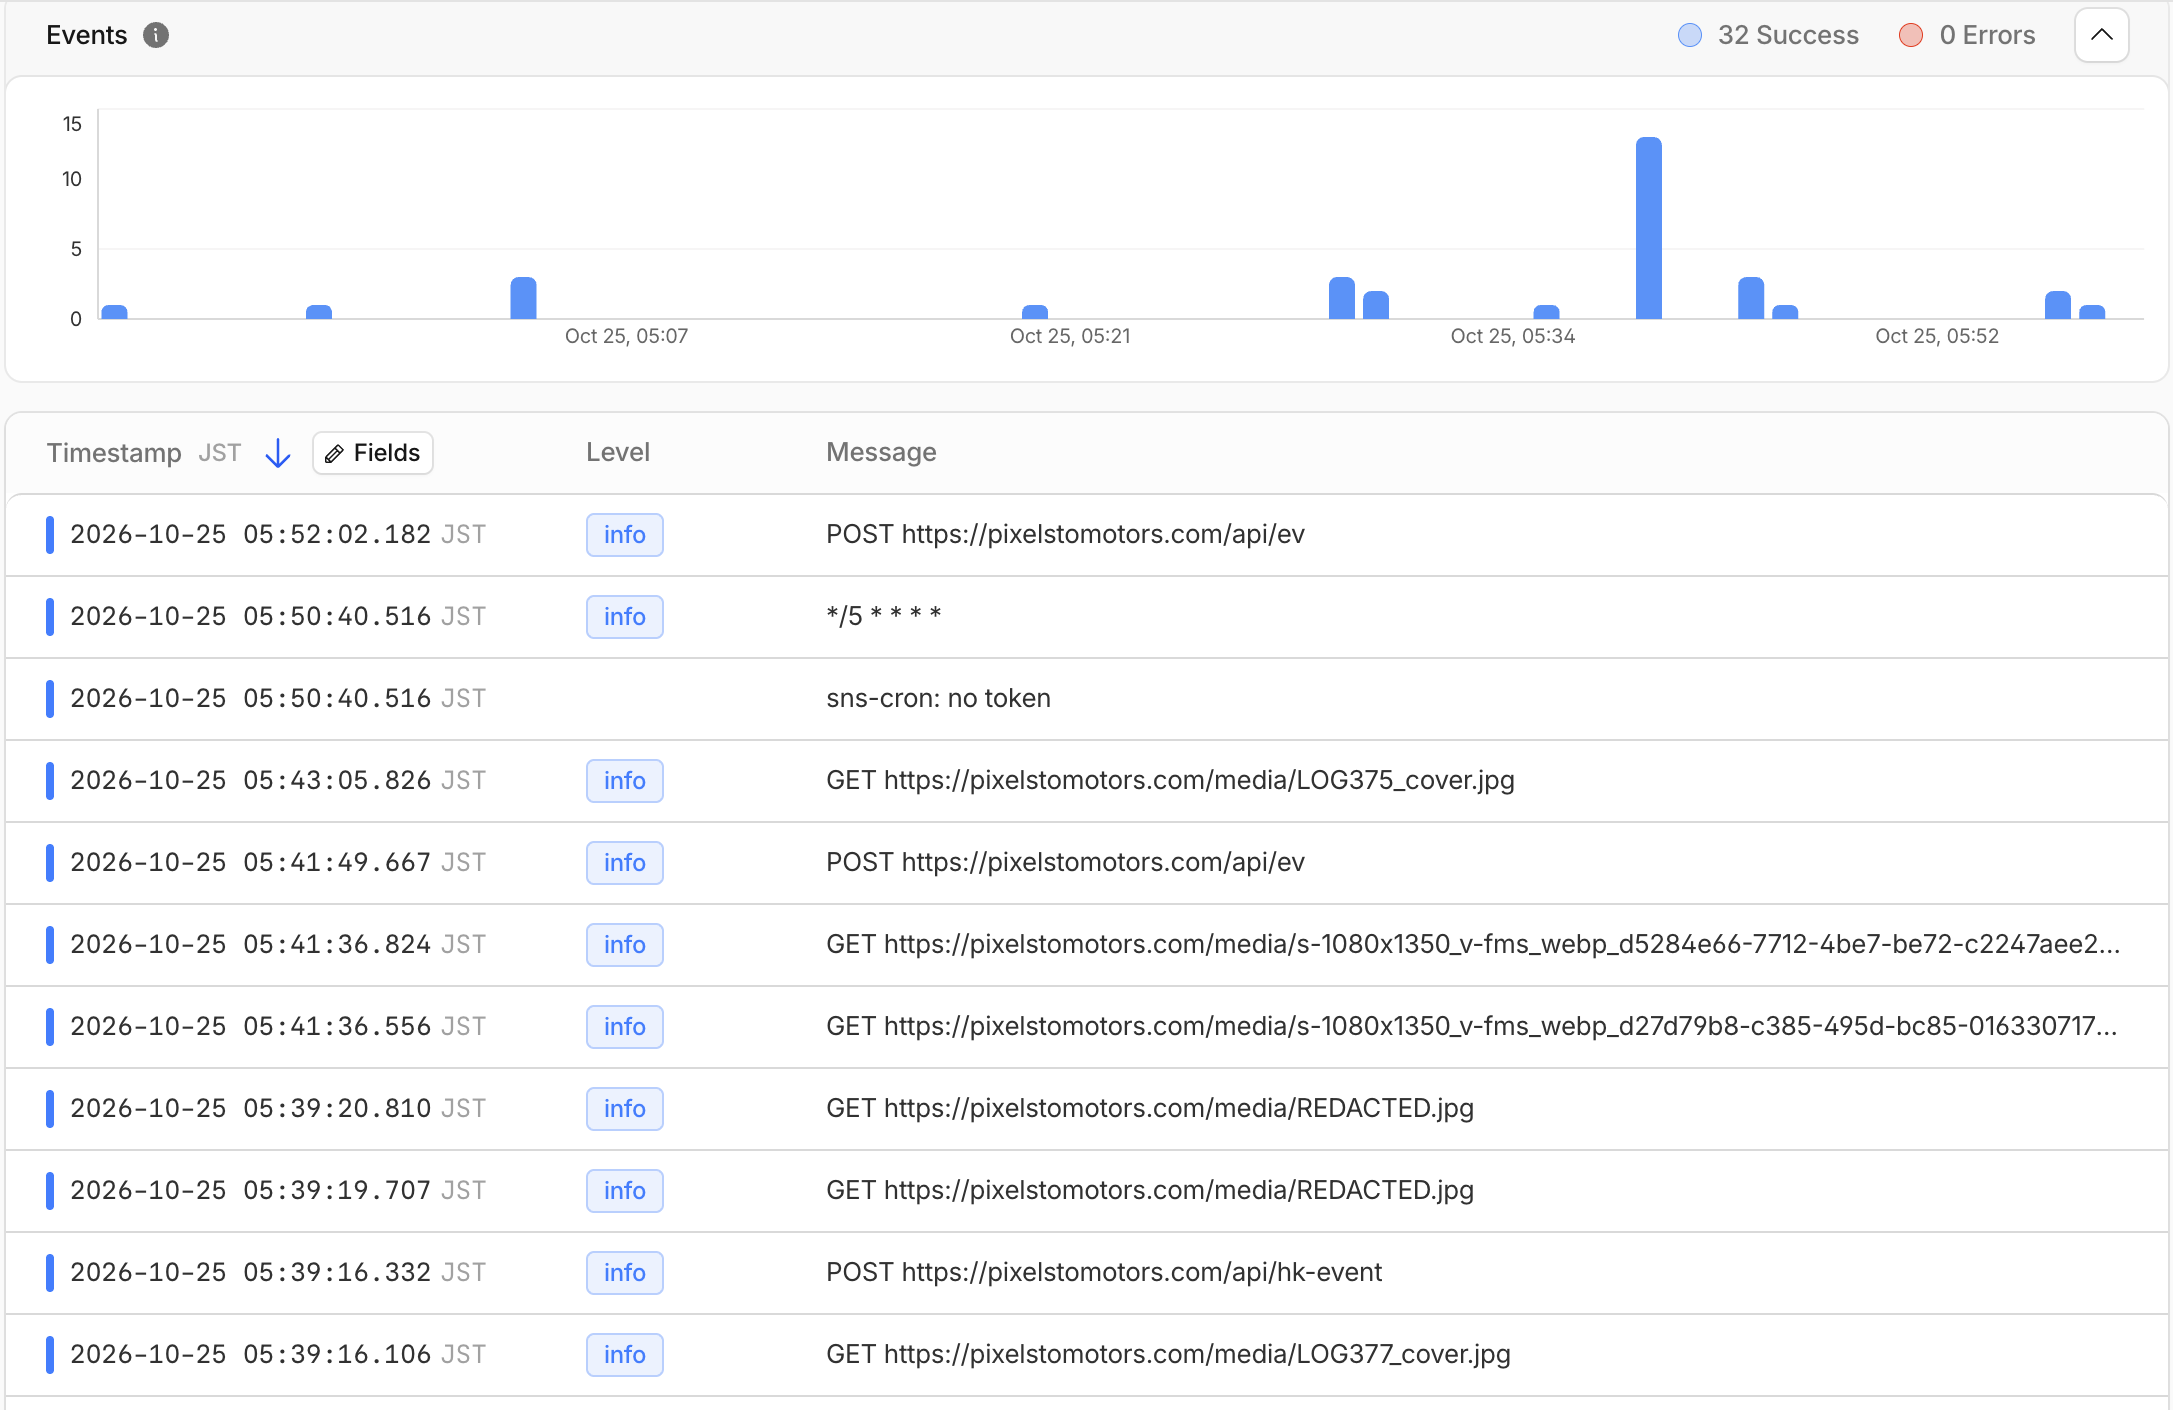This screenshot has width=2173, height=1410.
Task: Click info badge on 05:39:19.707 row
Action: point(625,1191)
